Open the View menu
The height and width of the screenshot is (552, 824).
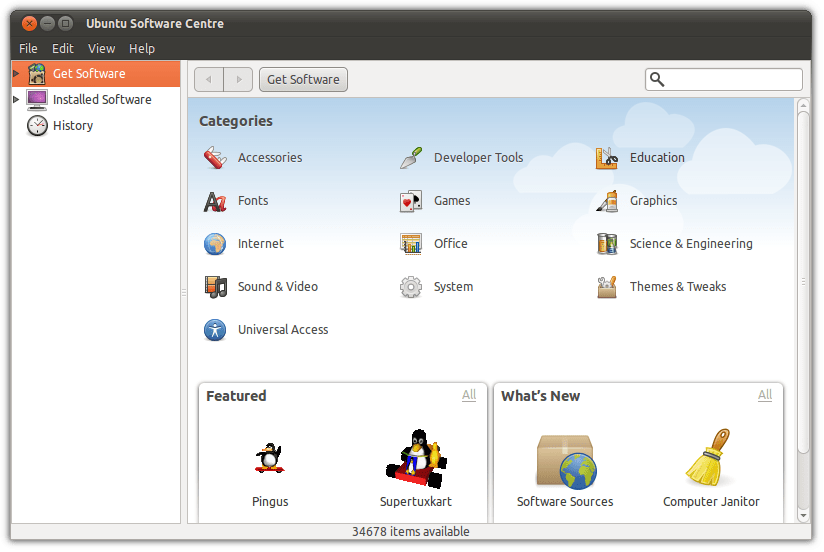[101, 48]
